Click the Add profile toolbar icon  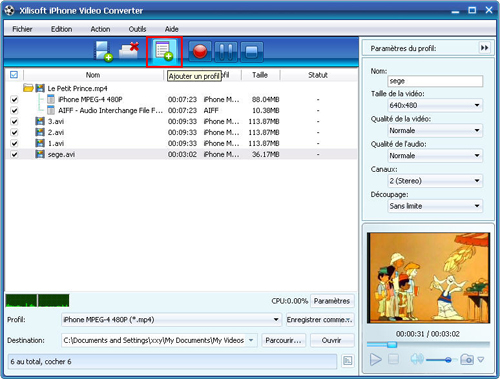(x=164, y=51)
